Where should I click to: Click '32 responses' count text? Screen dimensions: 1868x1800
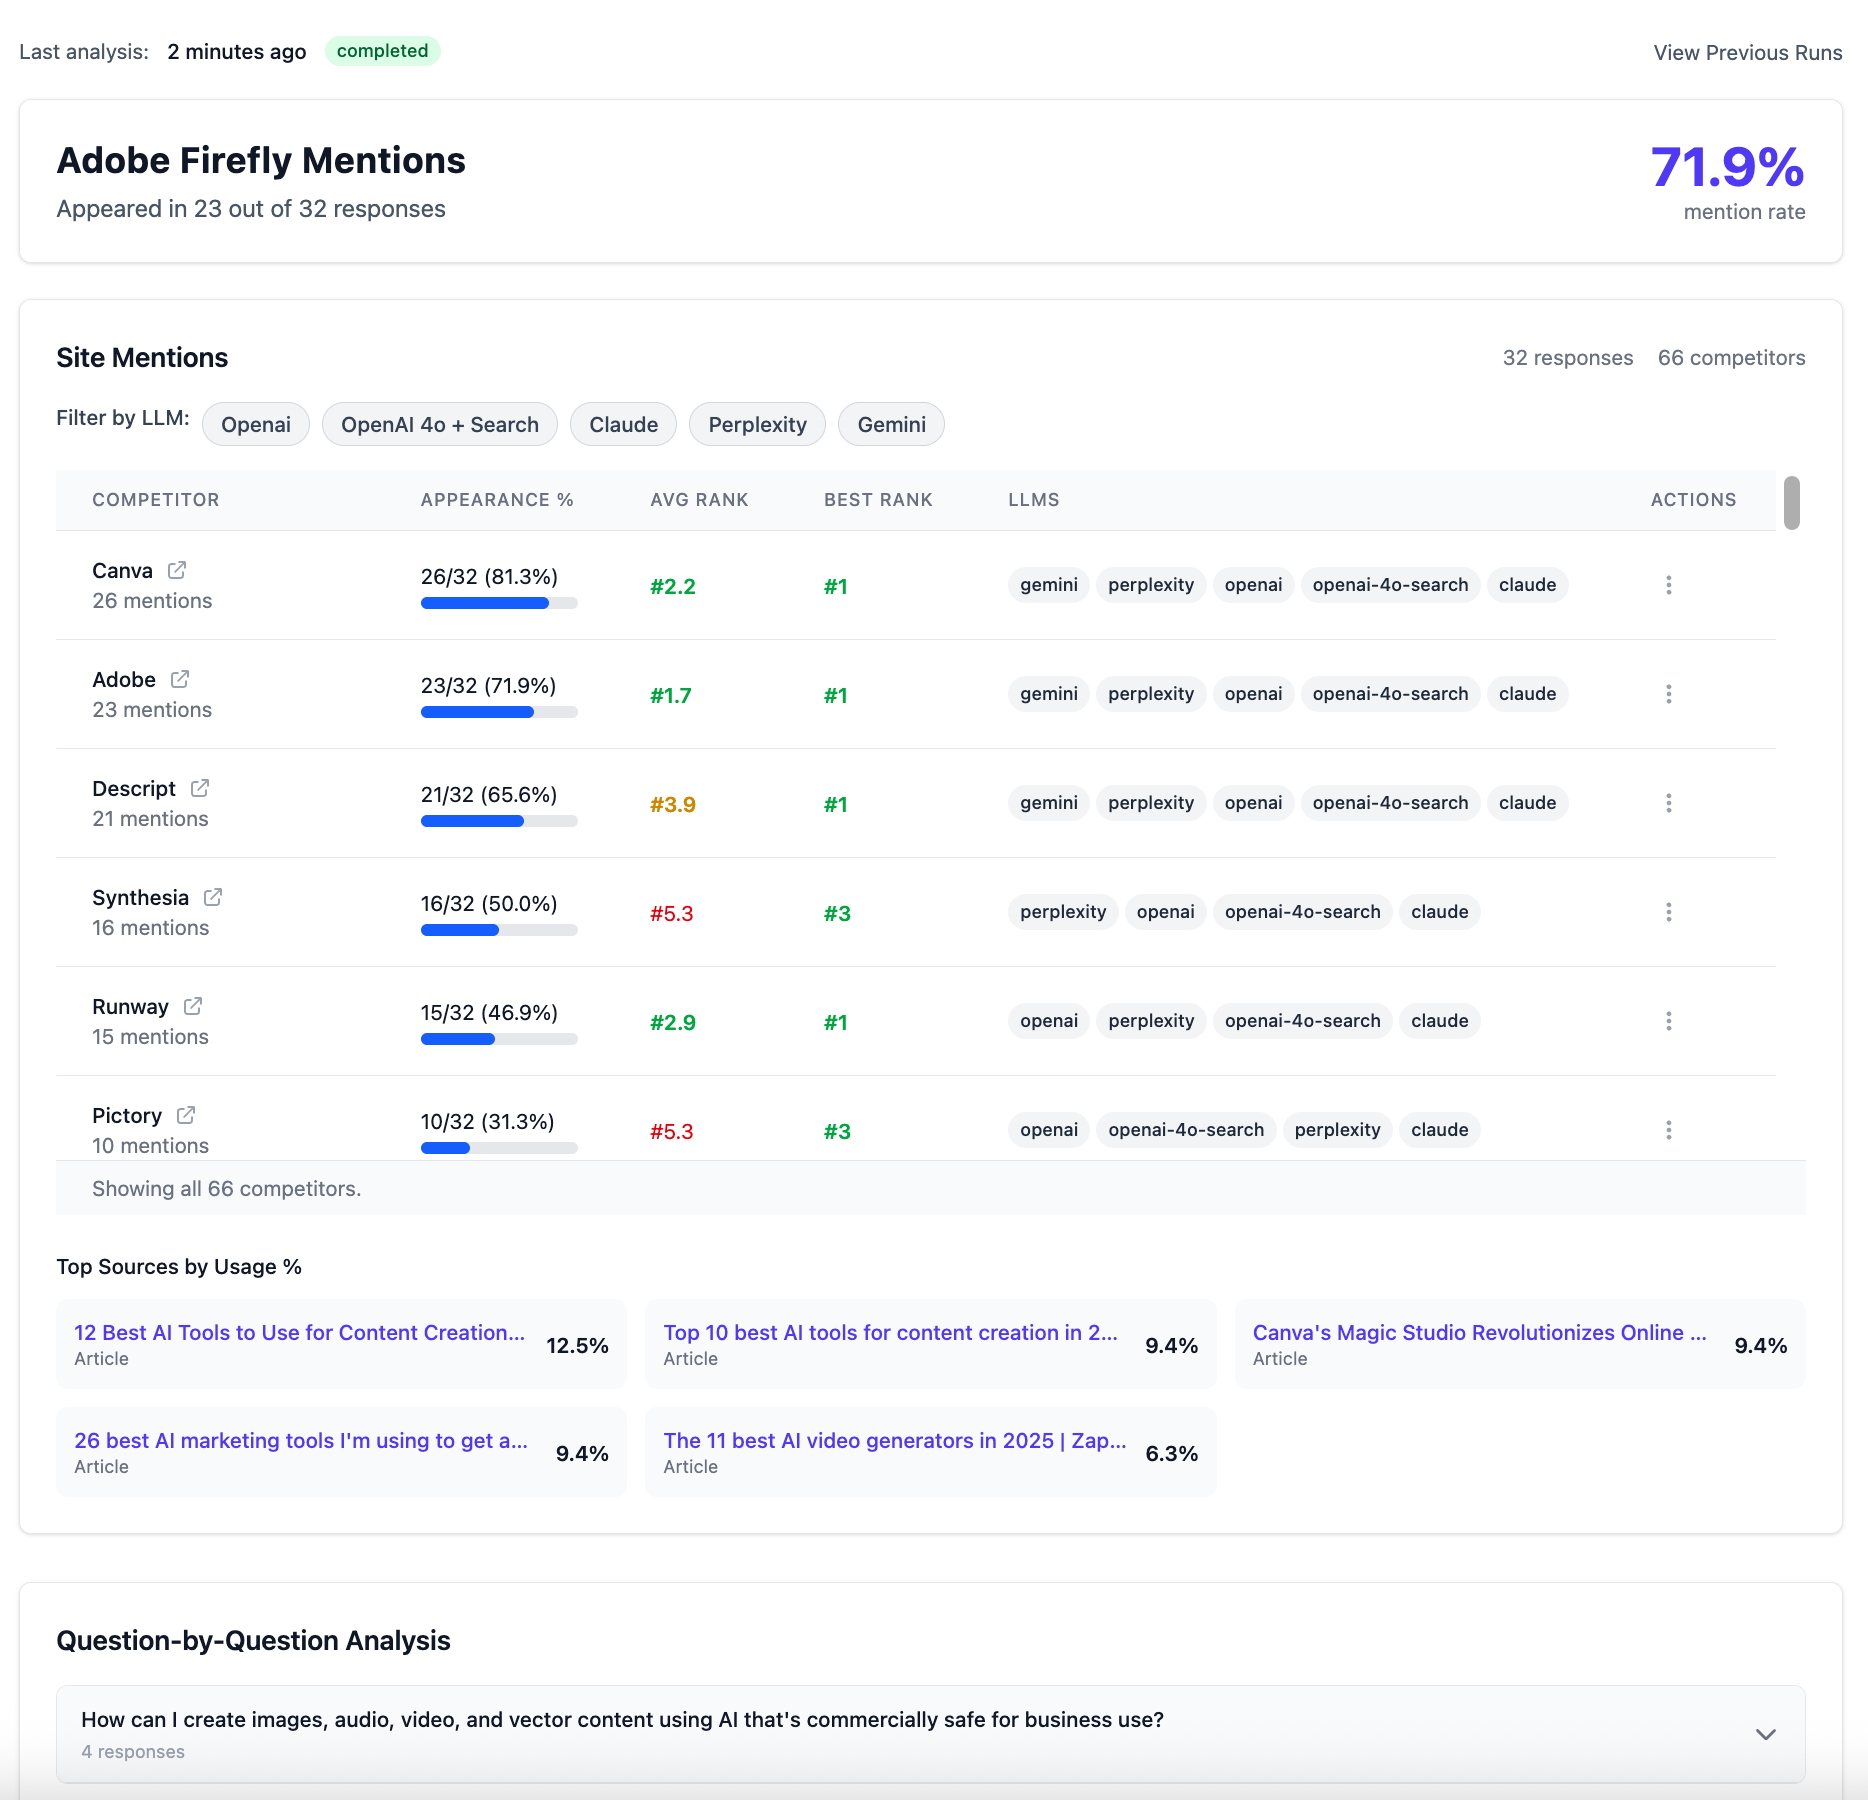1567,358
